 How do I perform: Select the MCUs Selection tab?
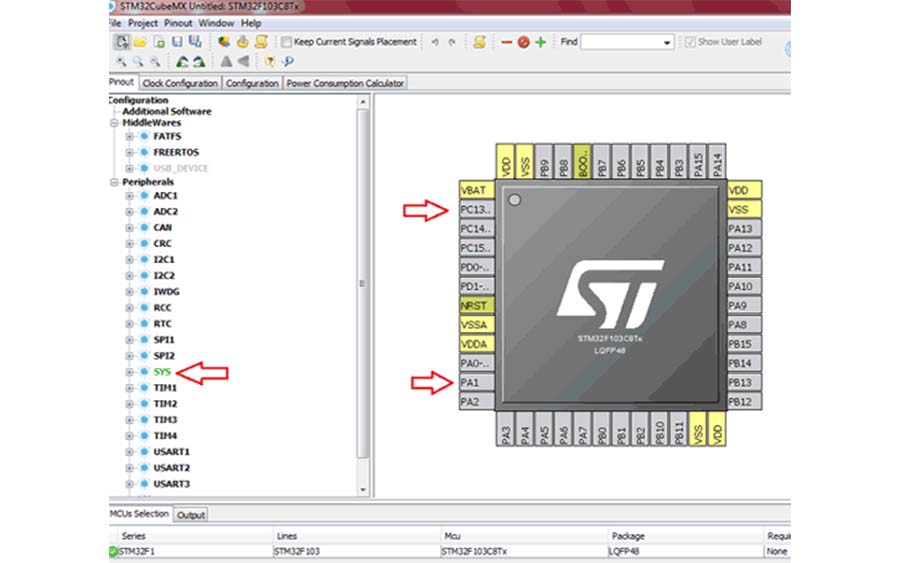[139, 514]
